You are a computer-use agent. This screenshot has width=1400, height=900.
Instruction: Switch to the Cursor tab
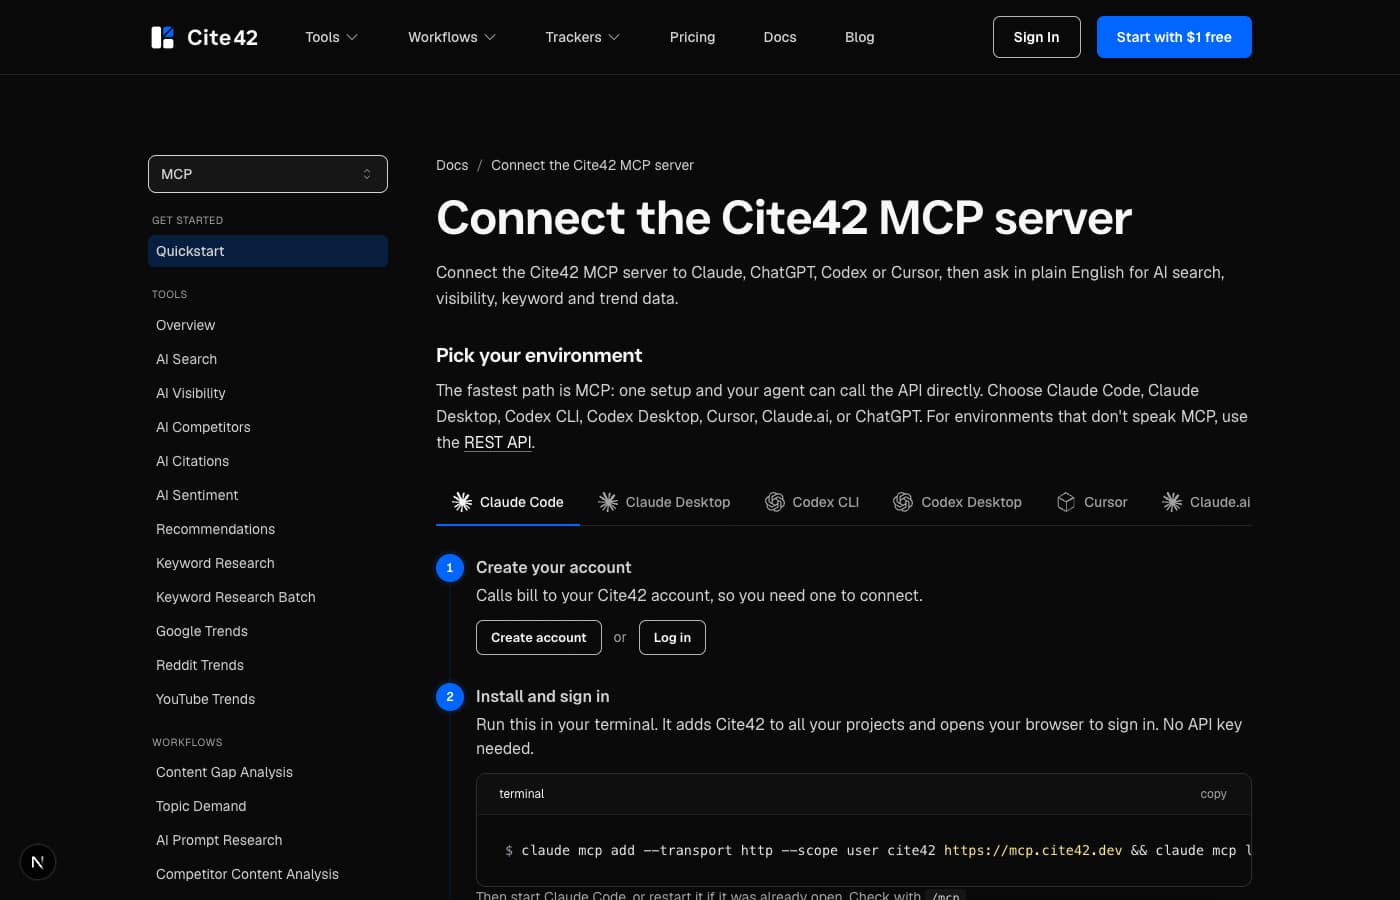click(1092, 502)
